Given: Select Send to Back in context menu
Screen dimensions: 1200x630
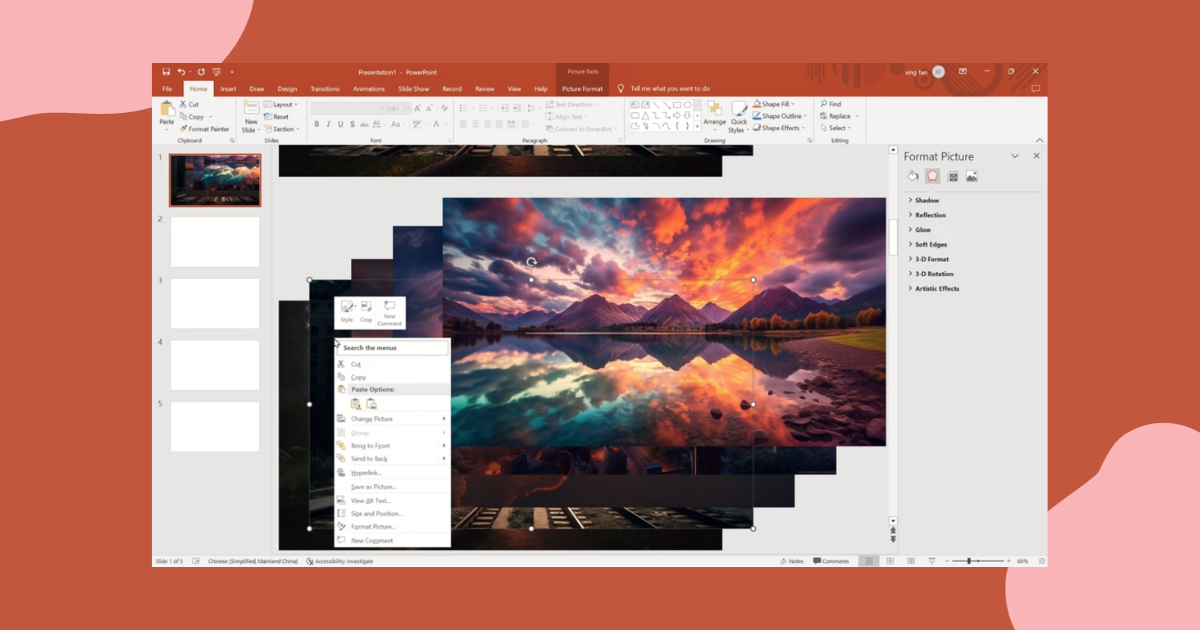Looking at the screenshot, I should 392,459.
